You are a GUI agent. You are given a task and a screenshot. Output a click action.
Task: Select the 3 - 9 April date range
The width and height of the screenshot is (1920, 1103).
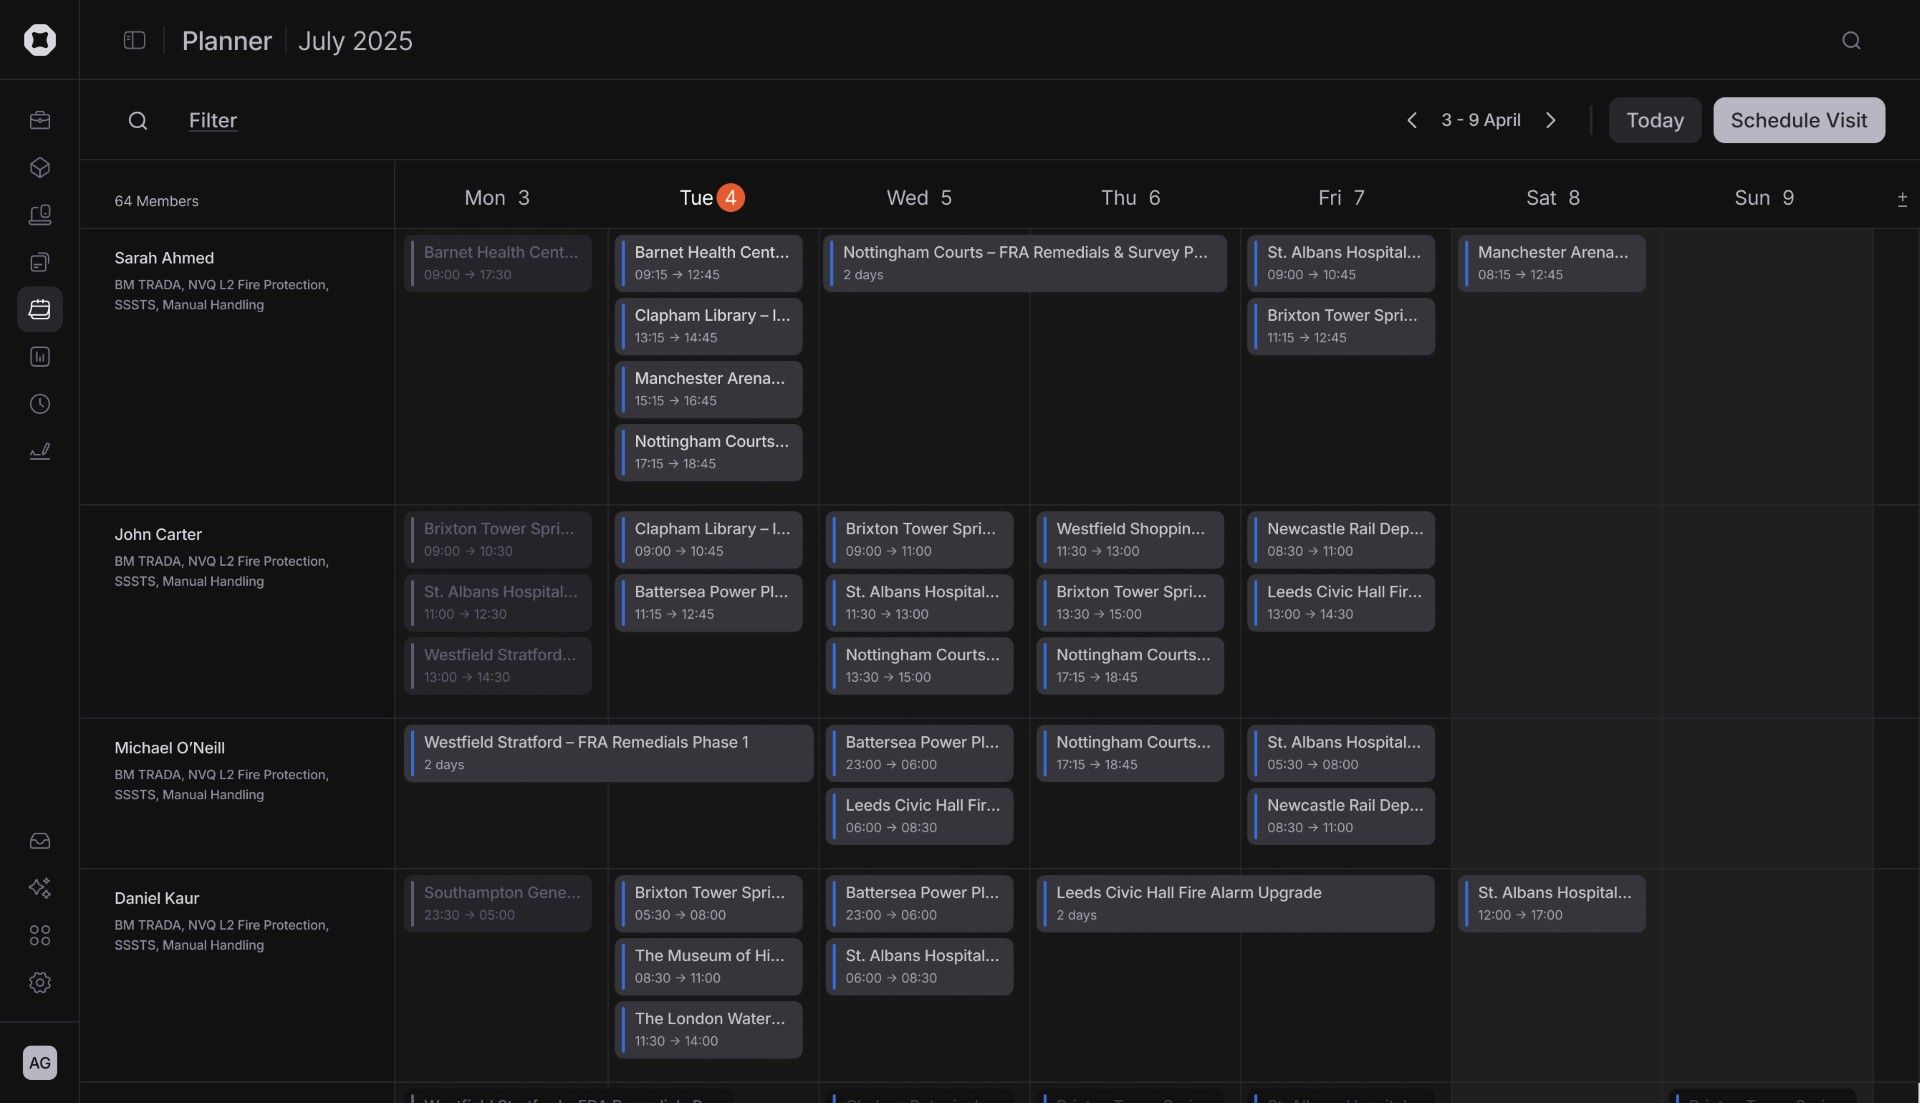click(1481, 120)
